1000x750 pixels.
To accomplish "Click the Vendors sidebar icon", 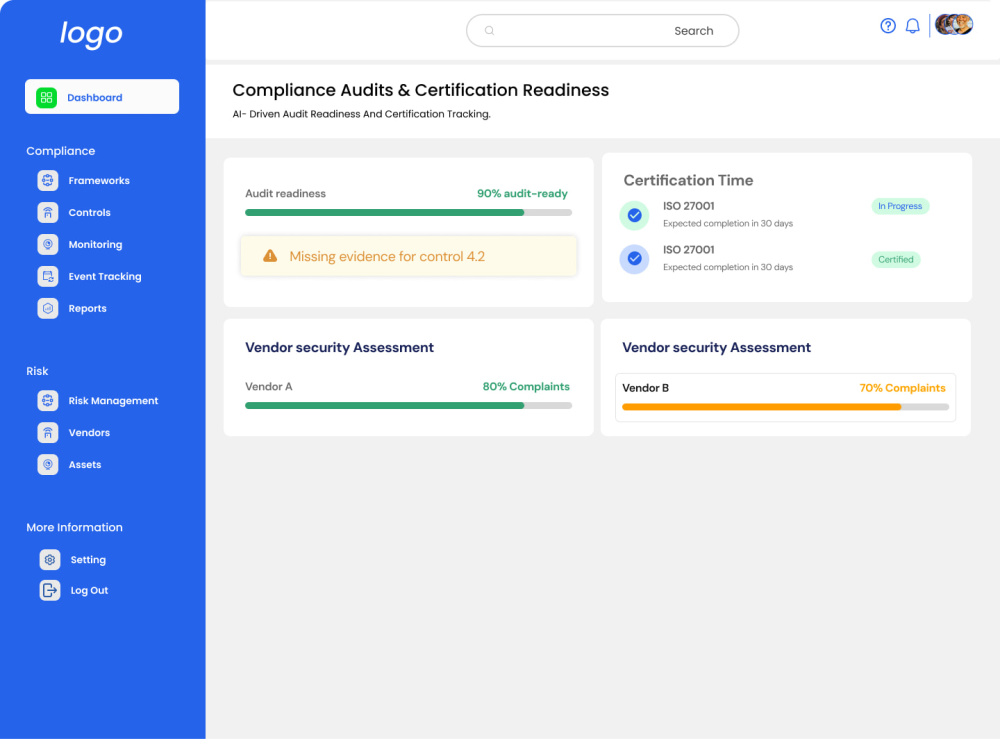I will 48,432.
